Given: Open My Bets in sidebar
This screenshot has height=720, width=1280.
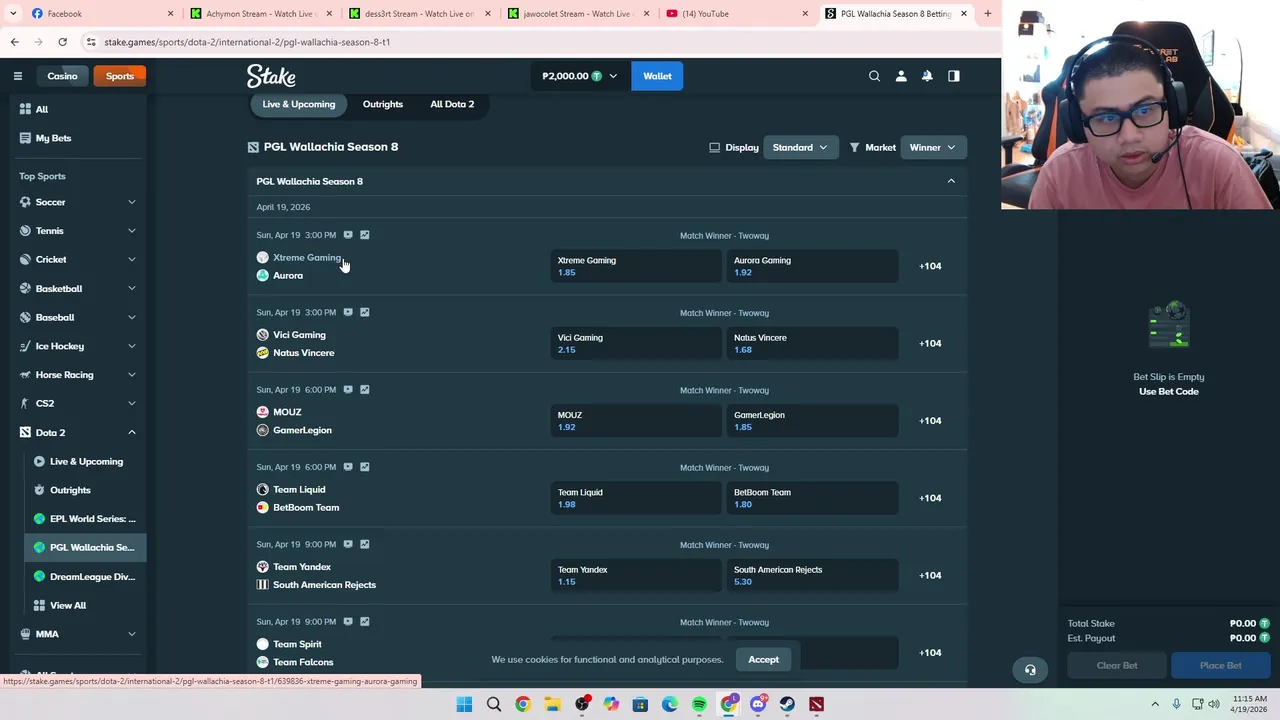Looking at the screenshot, I should 53,138.
